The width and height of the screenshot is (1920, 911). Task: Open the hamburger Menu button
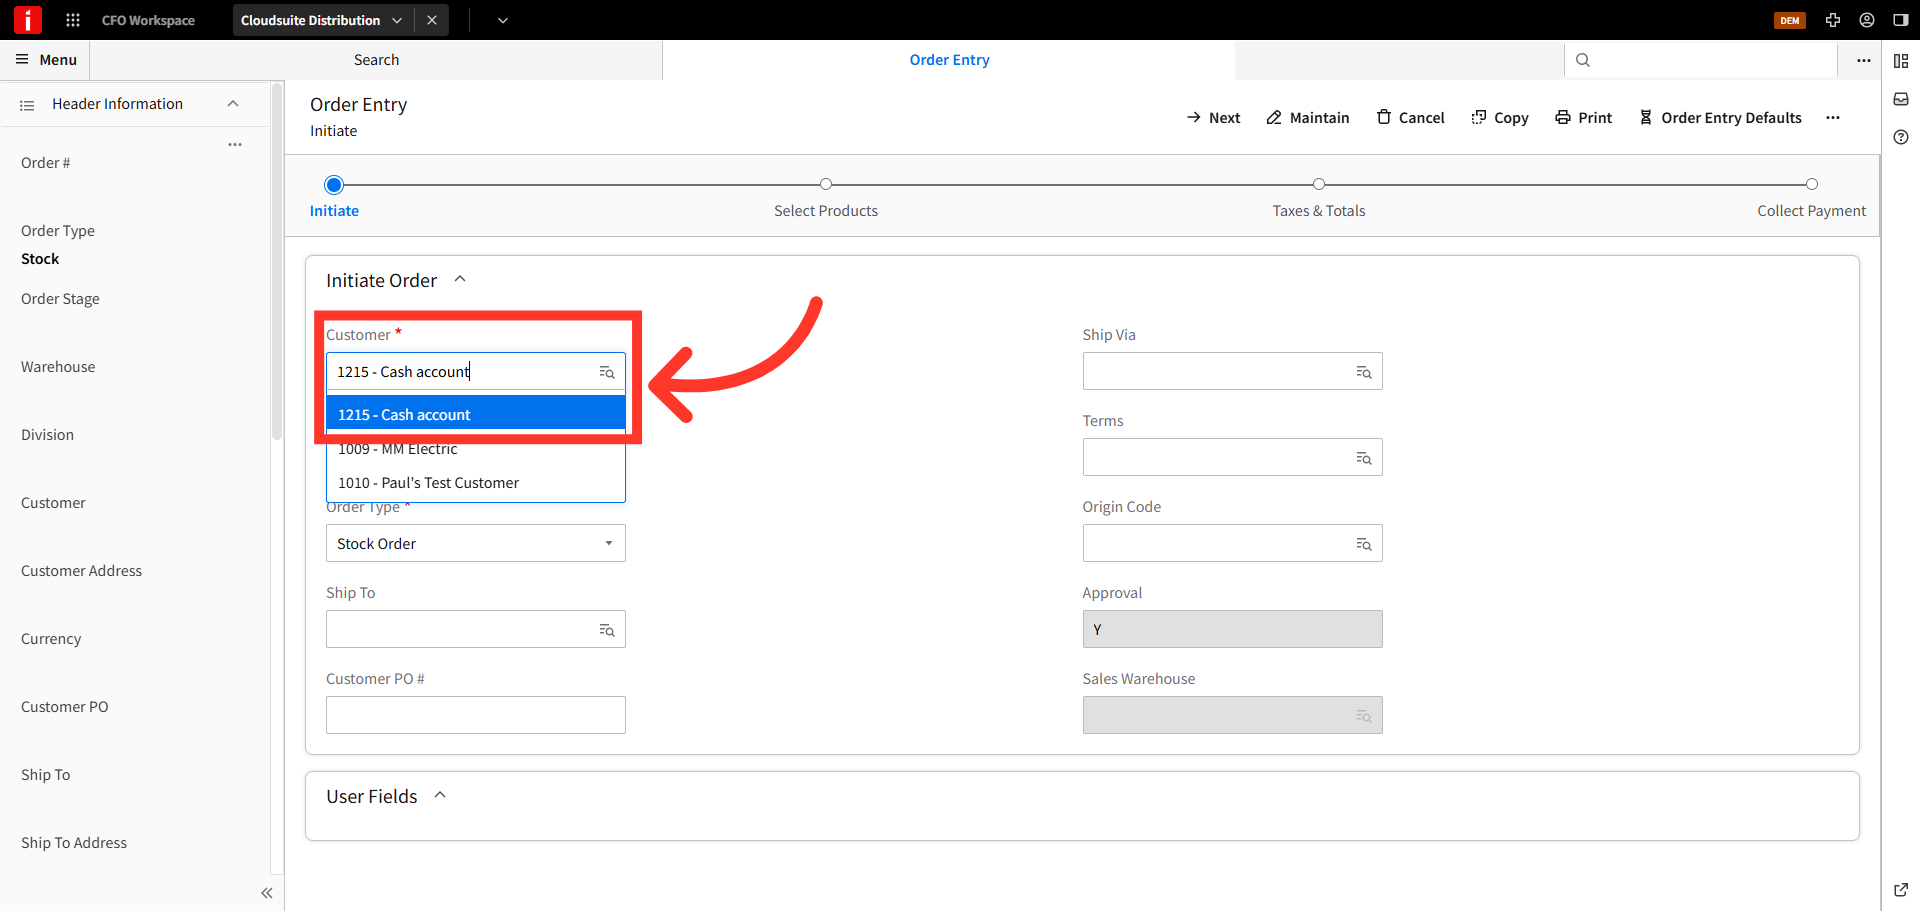point(46,60)
